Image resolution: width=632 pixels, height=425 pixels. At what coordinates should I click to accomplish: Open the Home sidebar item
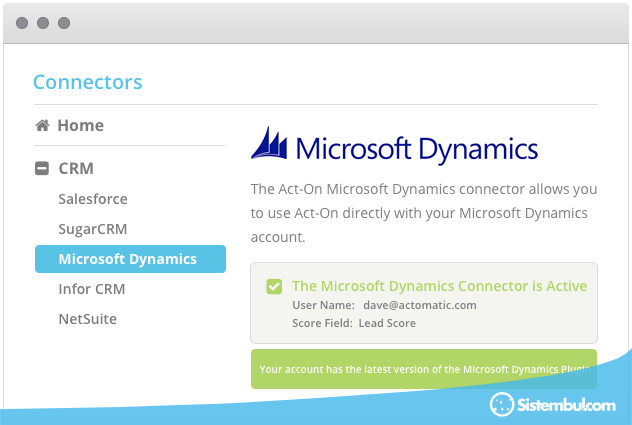(x=81, y=125)
